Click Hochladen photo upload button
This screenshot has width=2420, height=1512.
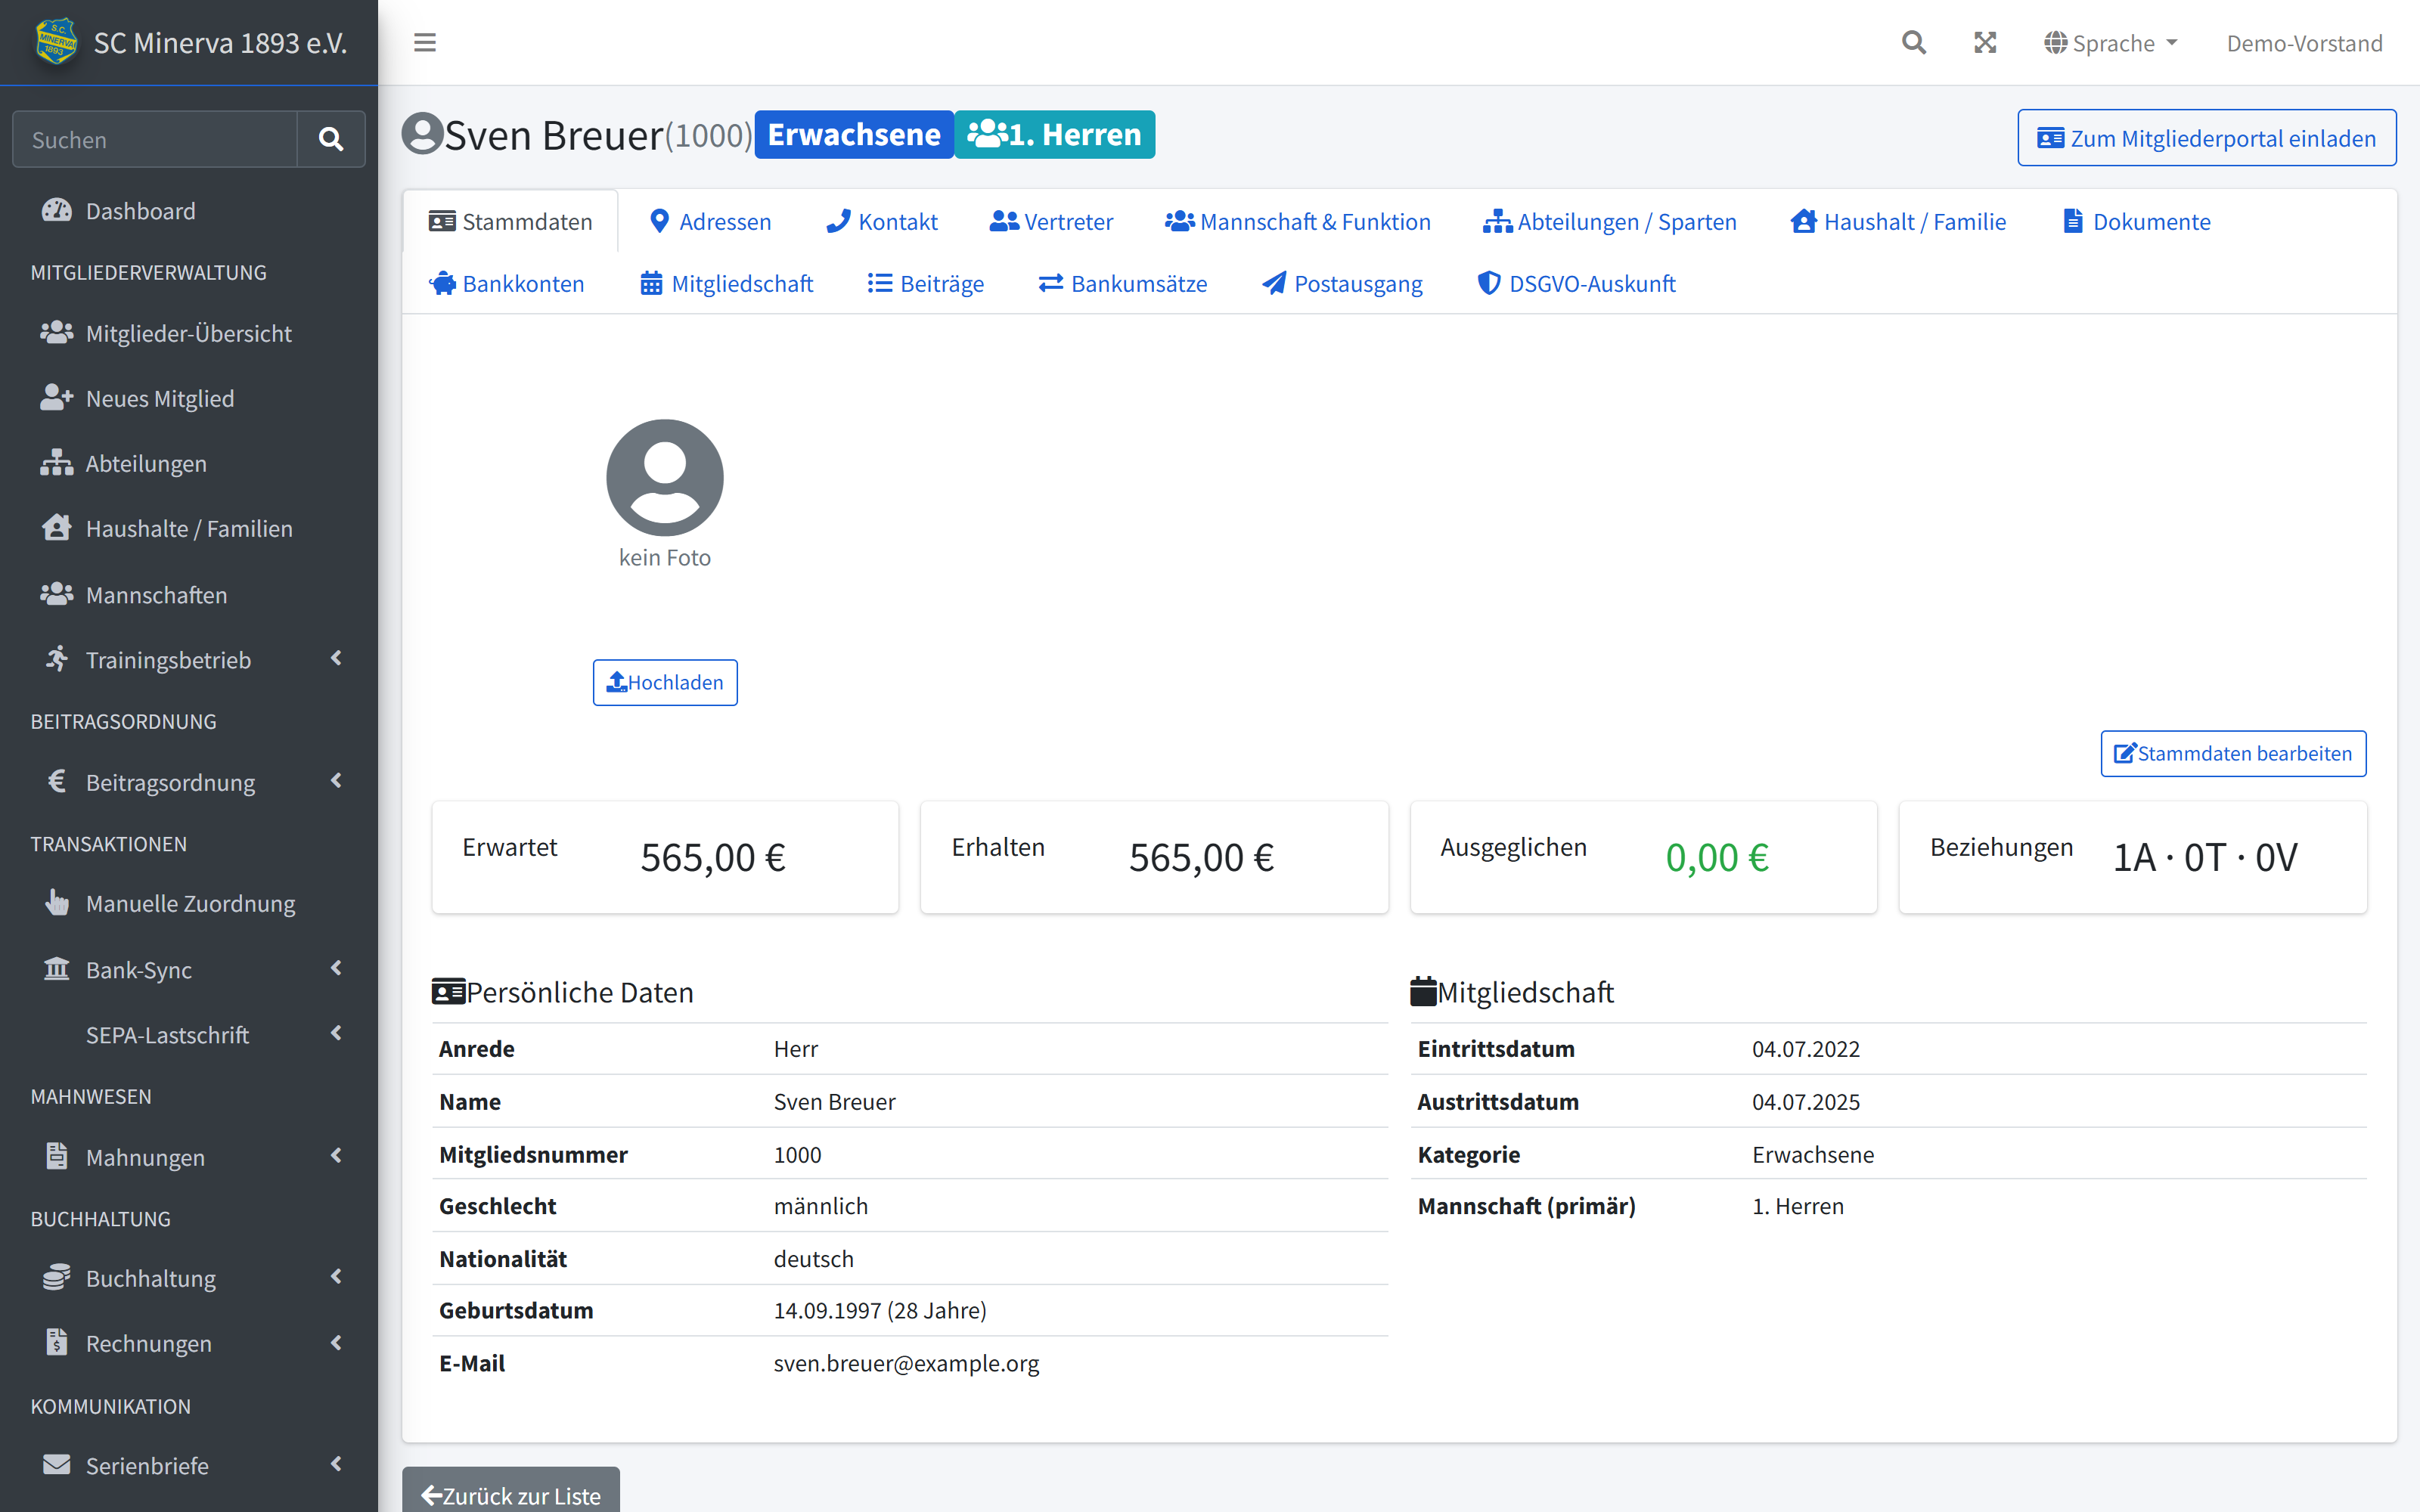[665, 682]
